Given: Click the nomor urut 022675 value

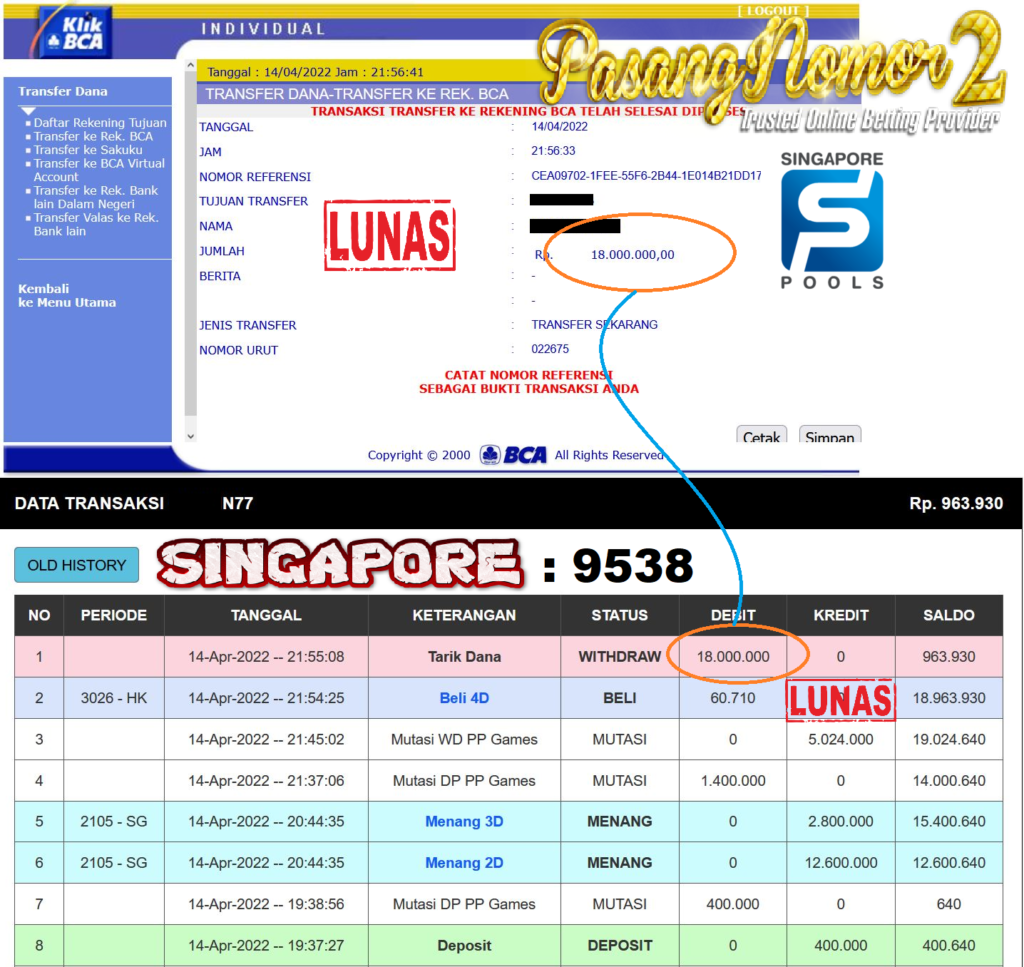Looking at the screenshot, I should [x=550, y=349].
